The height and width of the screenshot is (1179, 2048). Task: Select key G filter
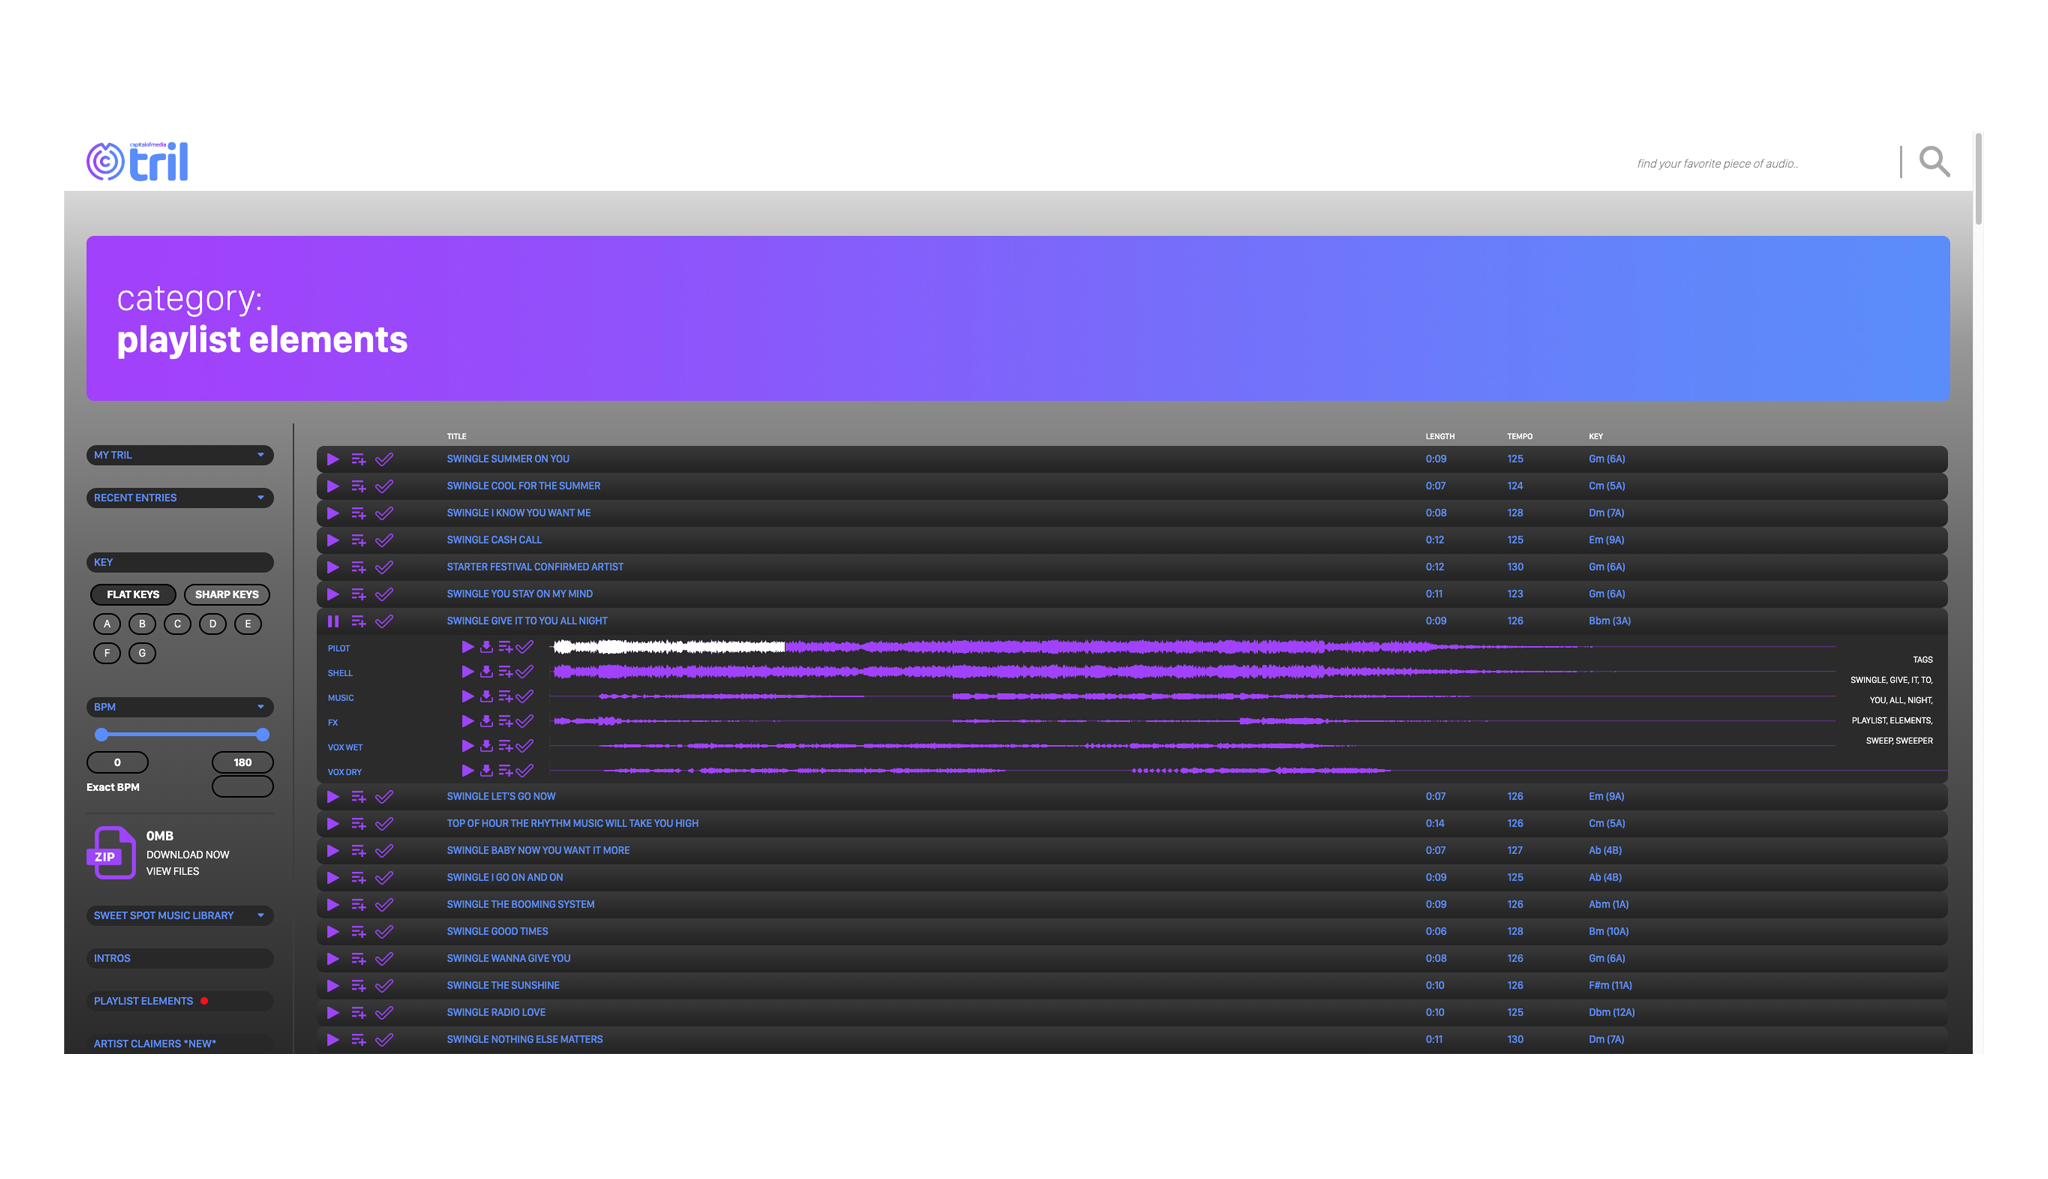point(142,653)
